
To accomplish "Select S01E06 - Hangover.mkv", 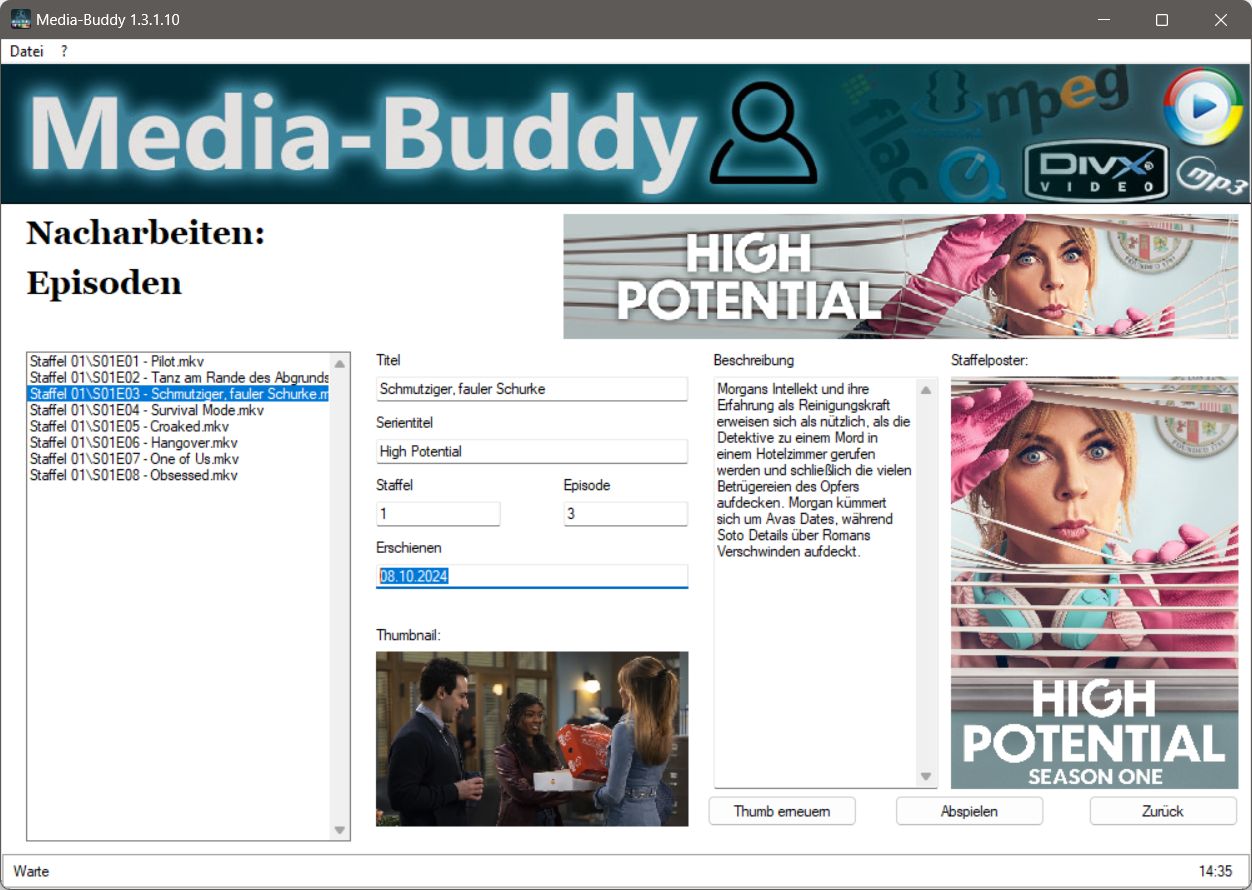I will 179,442.
